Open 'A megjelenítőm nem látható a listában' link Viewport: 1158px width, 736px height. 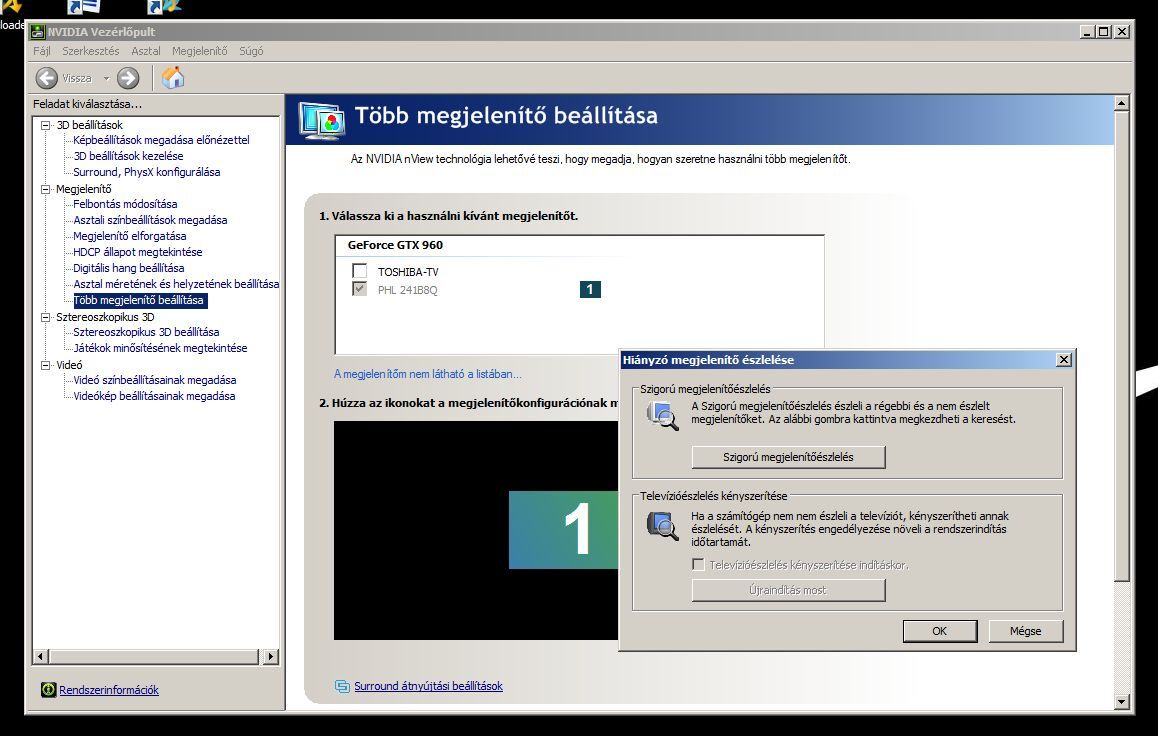[428, 374]
